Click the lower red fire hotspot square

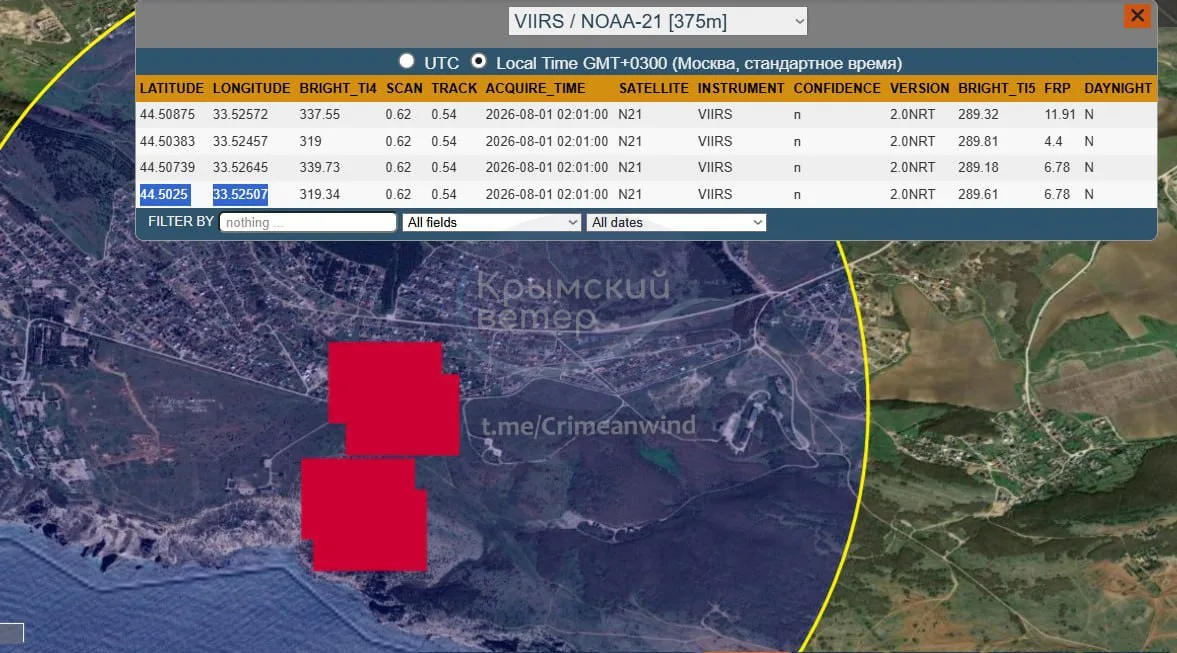pyautogui.click(x=365, y=515)
